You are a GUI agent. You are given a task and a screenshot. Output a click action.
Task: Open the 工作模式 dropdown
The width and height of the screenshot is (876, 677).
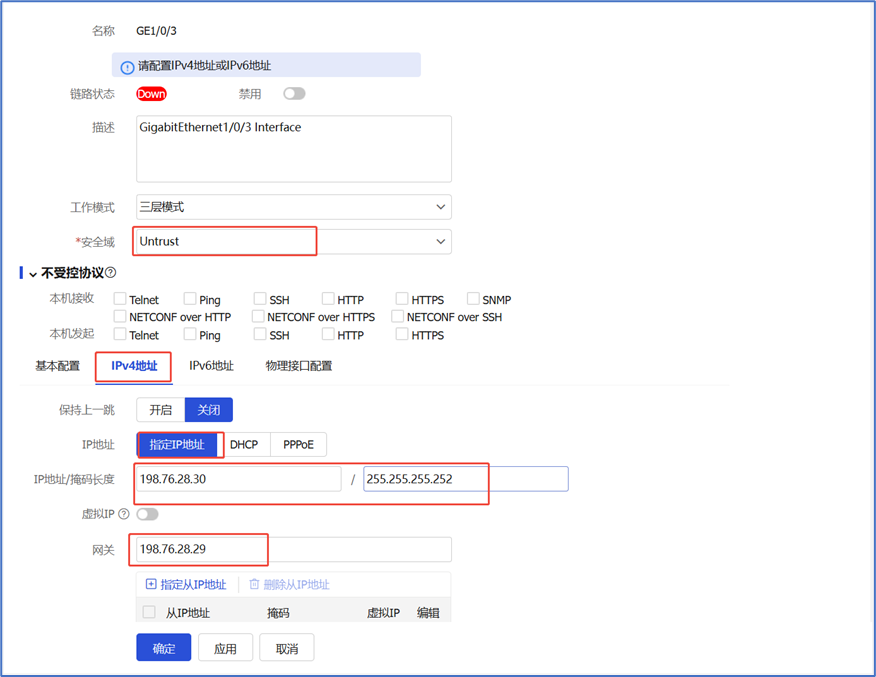[294, 207]
